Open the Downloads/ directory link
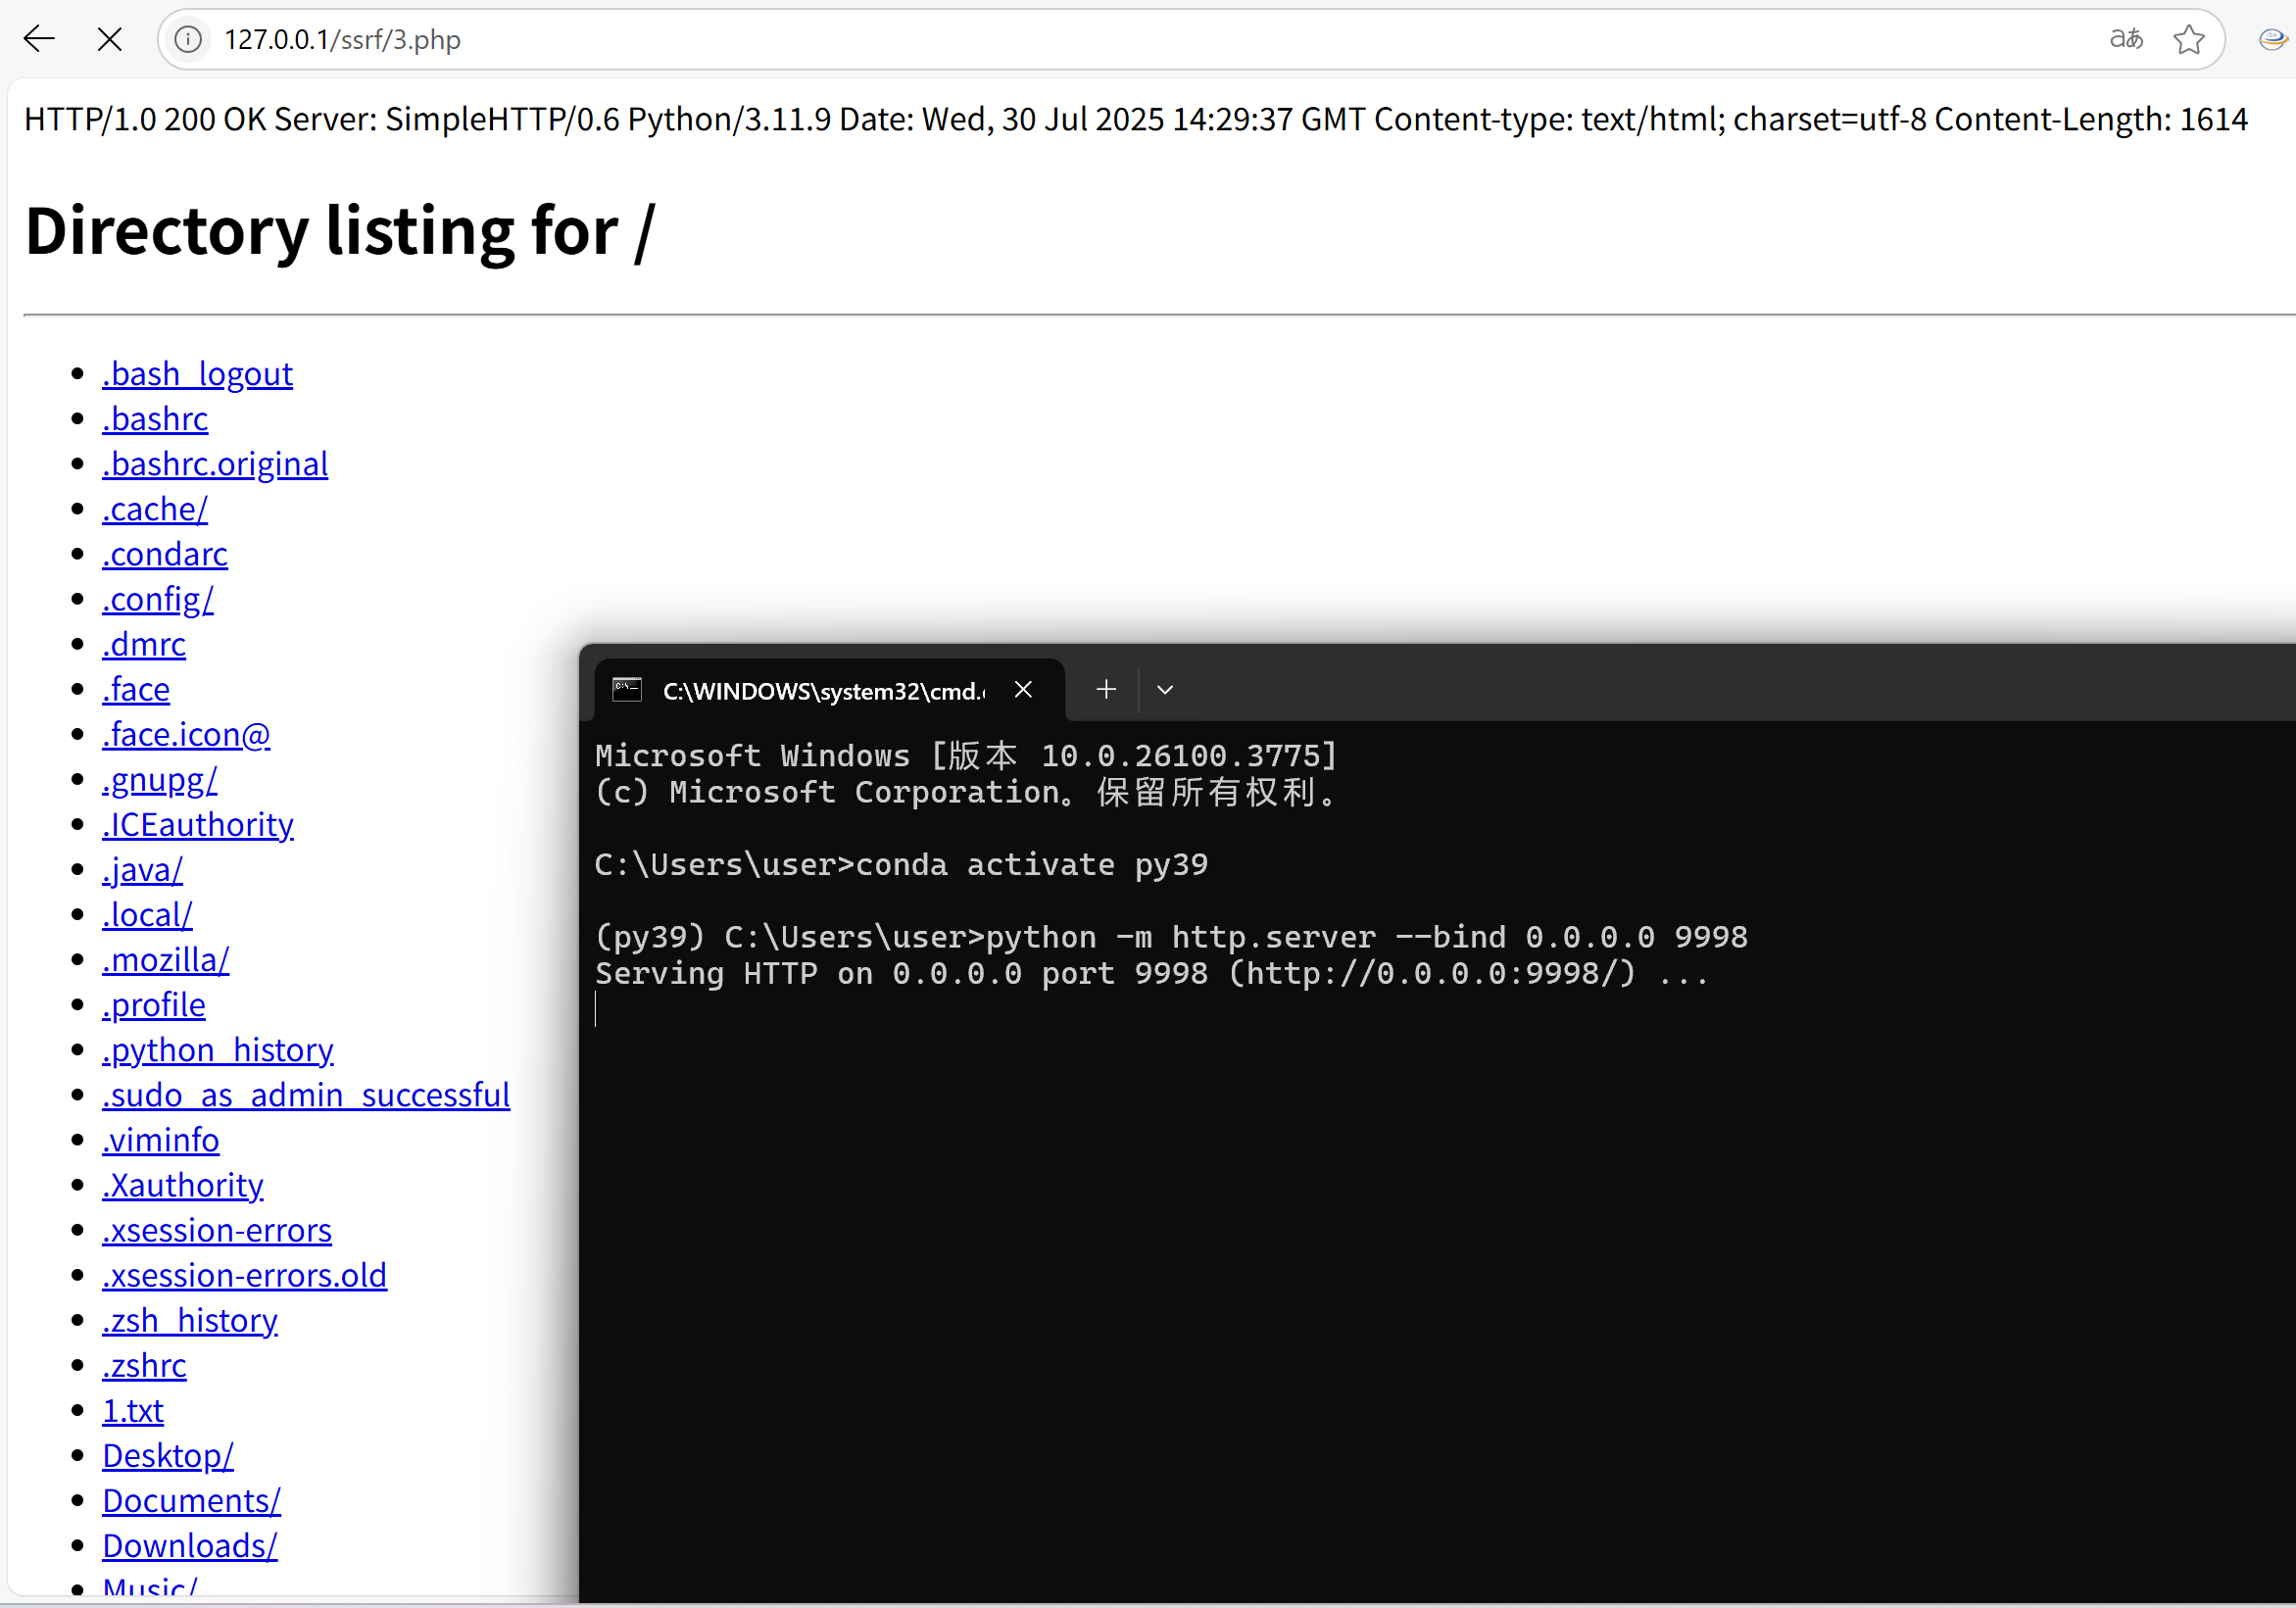2296x1608 pixels. tap(190, 1544)
